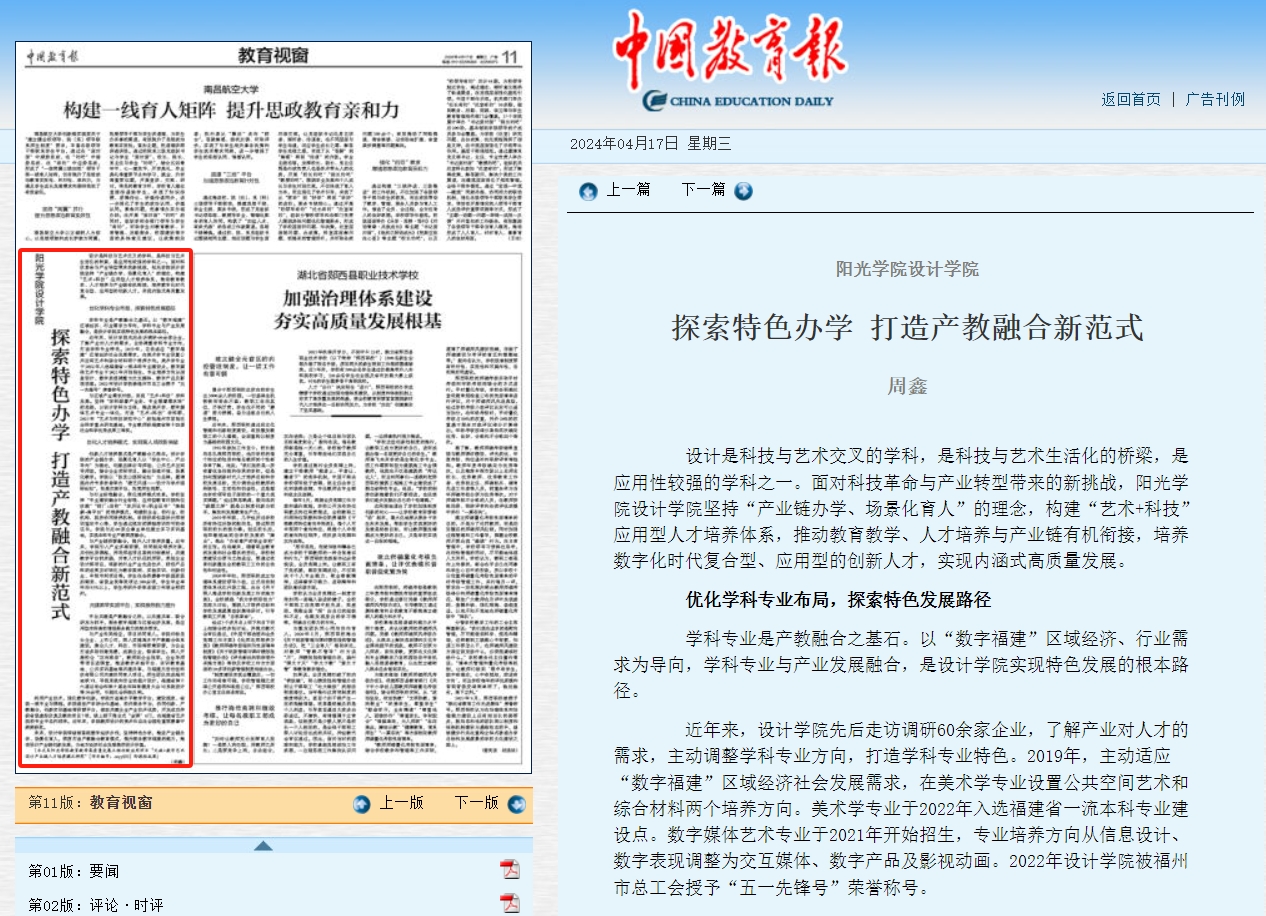The height and width of the screenshot is (916, 1266).
Task: Click the 中国教育报 masthead logo
Action: (x=730, y=51)
